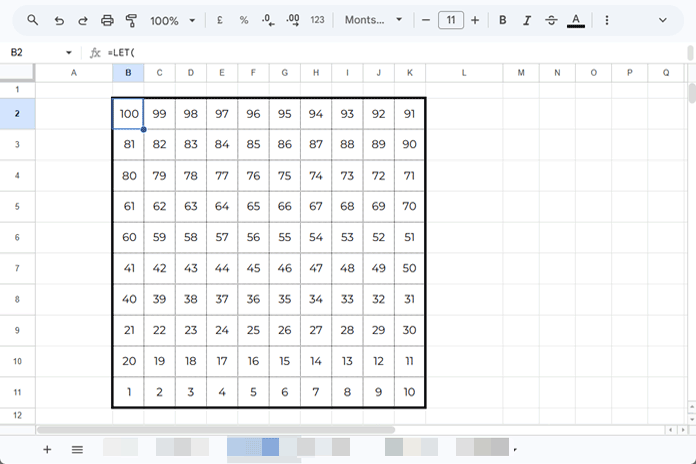The height and width of the screenshot is (464, 696).
Task: Select row 11 header
Action: (x=17, y=392)
